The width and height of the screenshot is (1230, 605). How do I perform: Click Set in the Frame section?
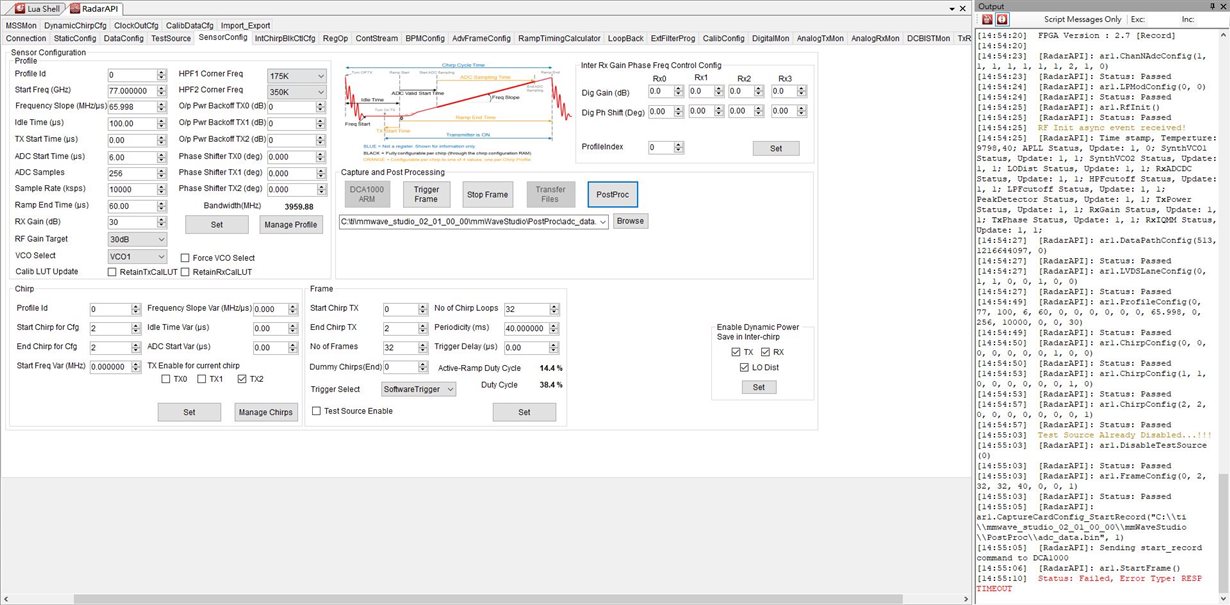pos(524,412)
